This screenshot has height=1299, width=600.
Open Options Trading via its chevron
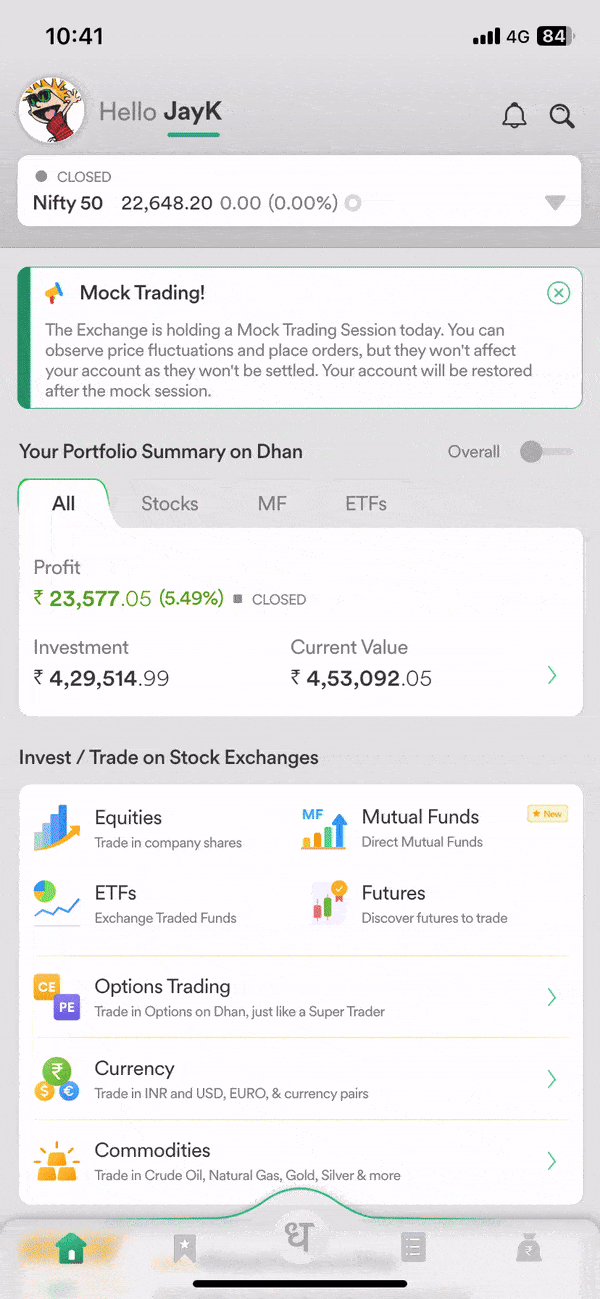552,997
